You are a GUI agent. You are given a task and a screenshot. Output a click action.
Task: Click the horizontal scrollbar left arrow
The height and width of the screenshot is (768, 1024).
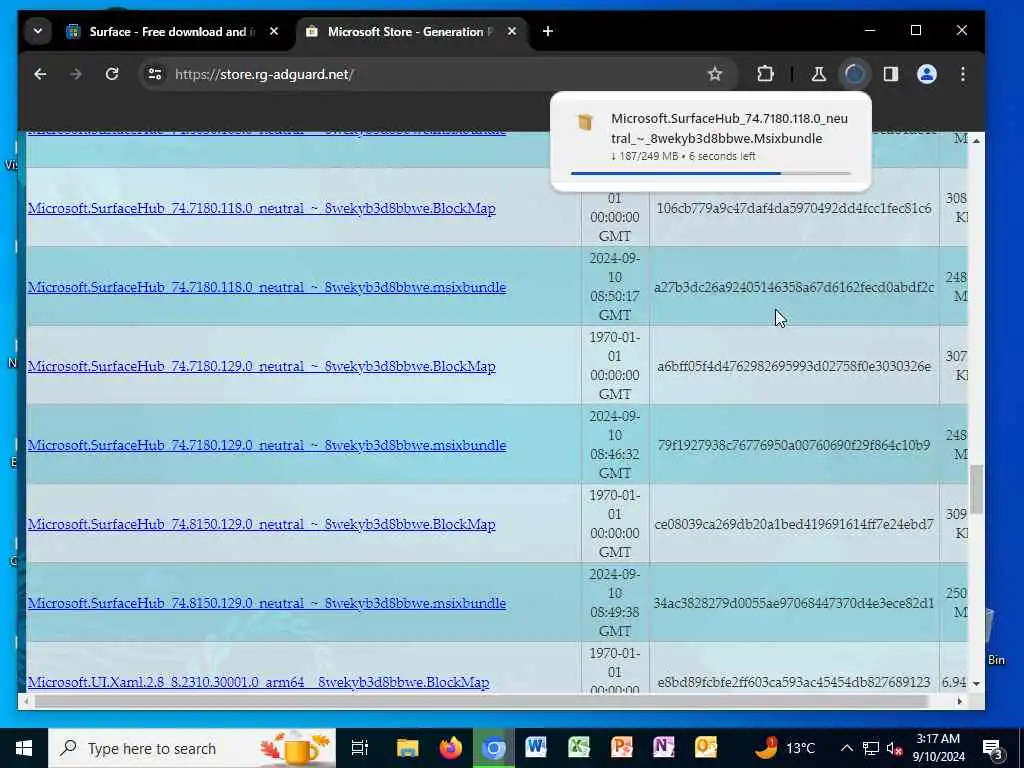(x=25, y=701)
